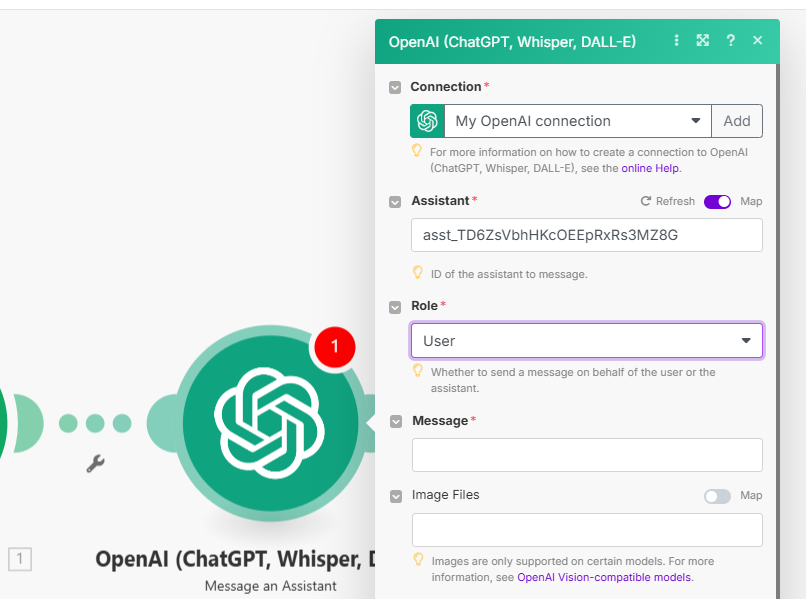Toggle the Connection field collapse checkbox
806x599 pixels.
pyautogui.click(x=395, y=87)
